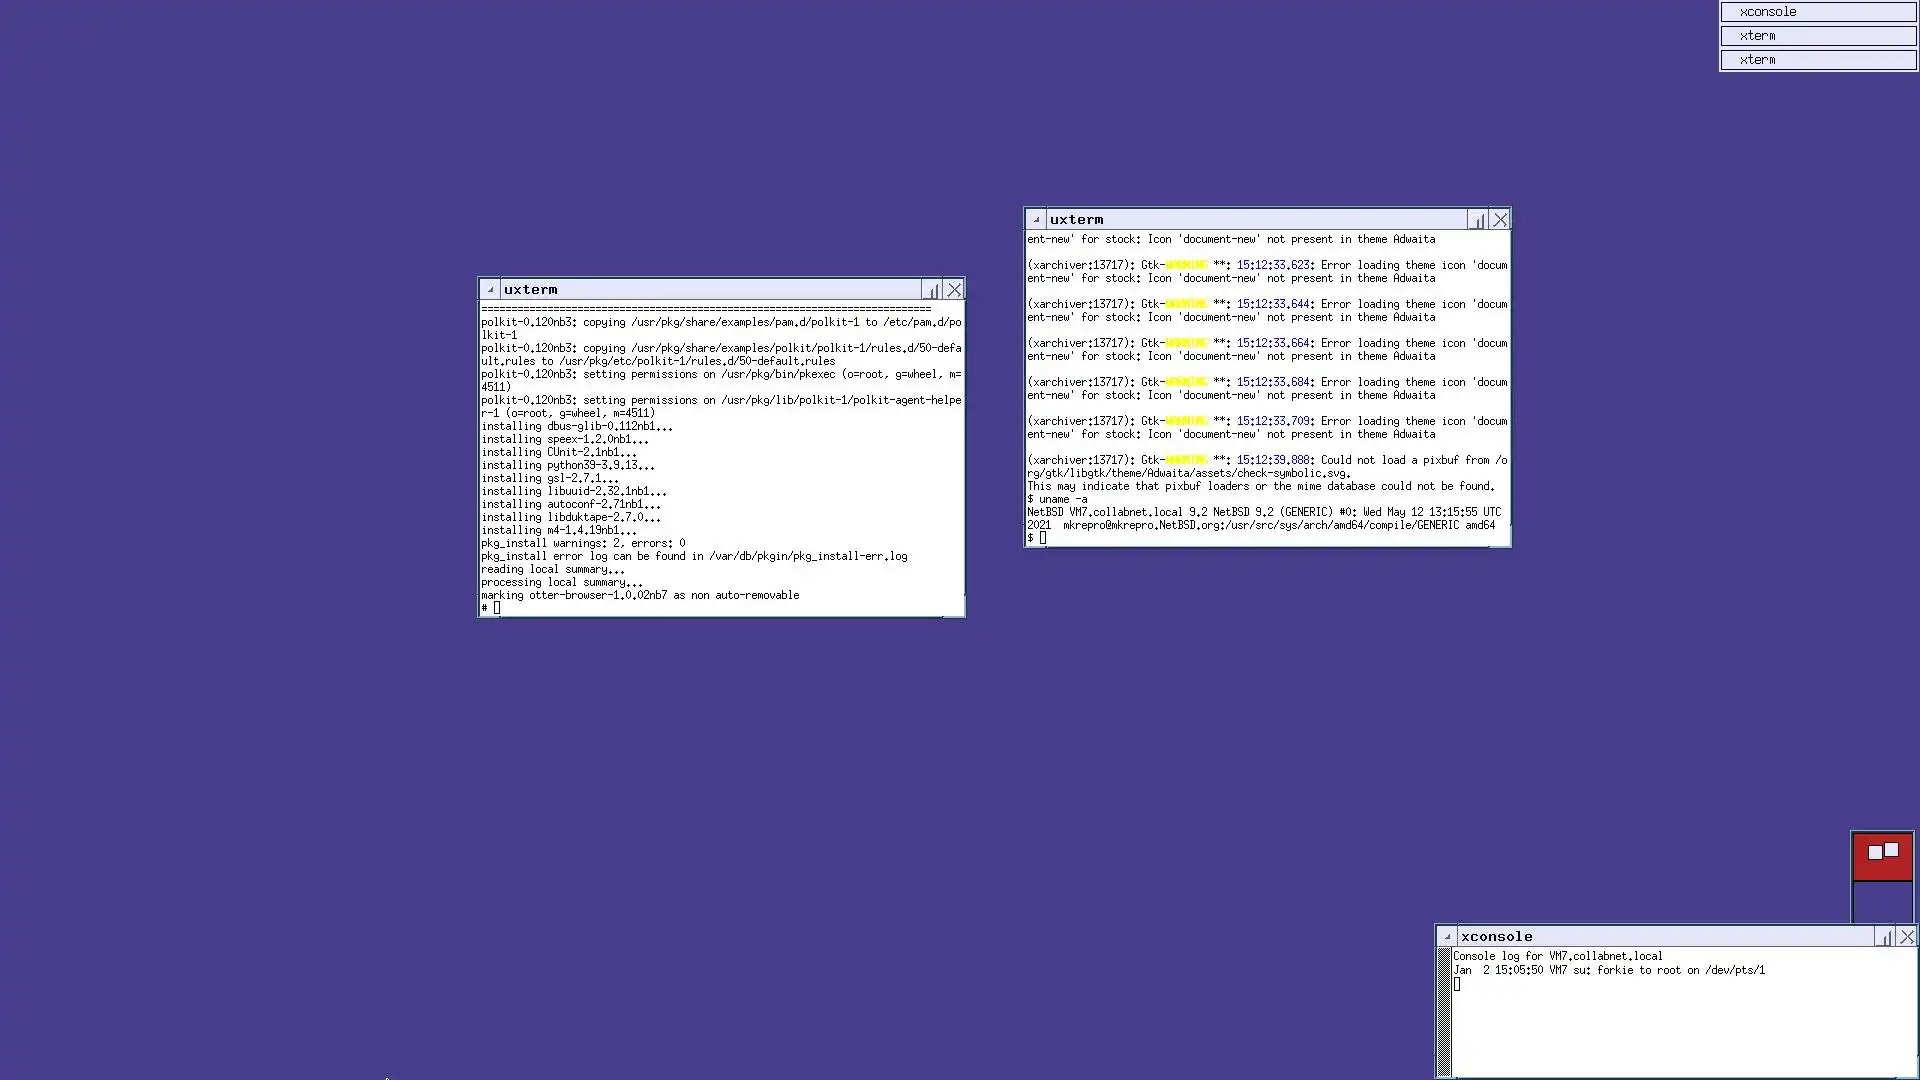This screenshot has width=1920, height=1080.
Task: Select the second xterm entry in the icon manager
Action: point(1817,60)
